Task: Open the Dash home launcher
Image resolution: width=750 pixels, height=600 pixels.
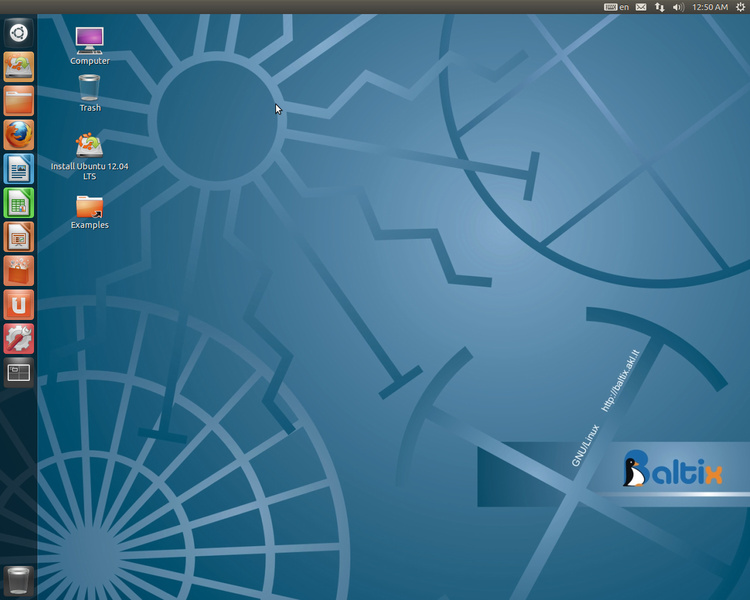Action: click(x=19, y=33)
